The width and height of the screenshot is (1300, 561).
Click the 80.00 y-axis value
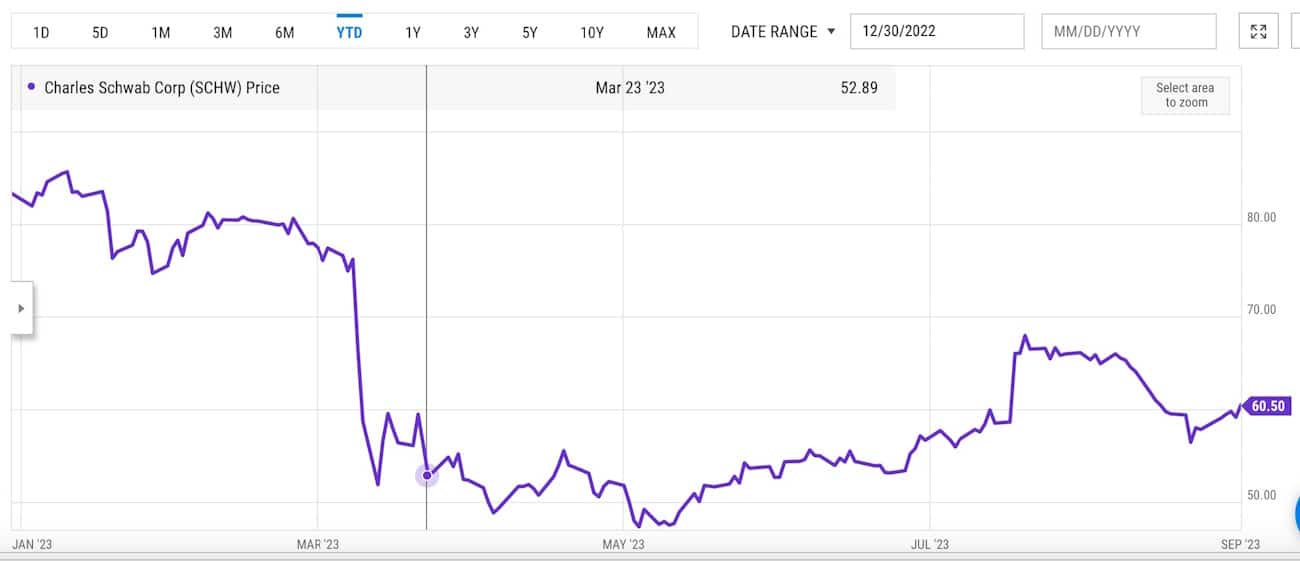pyautogui.click(x=1261, y=217)
